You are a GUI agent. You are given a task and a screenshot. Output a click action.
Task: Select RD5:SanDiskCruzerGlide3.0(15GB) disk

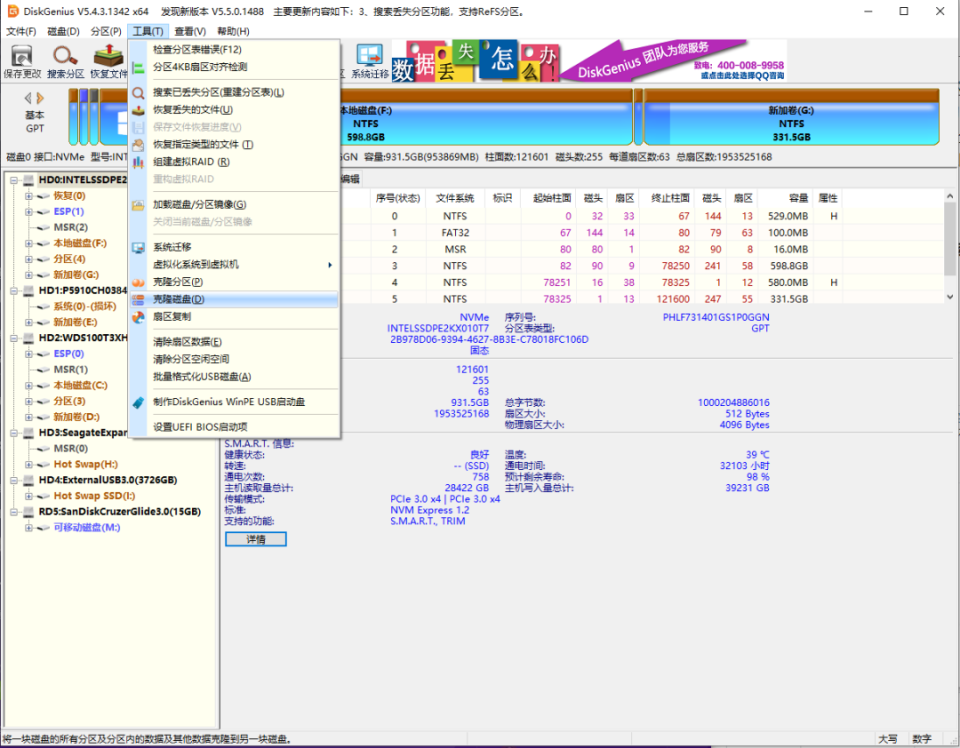click(119, 512)
